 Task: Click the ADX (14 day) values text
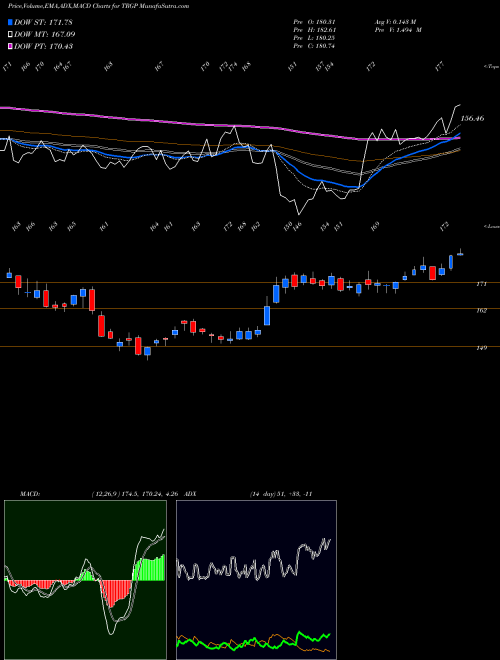tap(281, 494)
